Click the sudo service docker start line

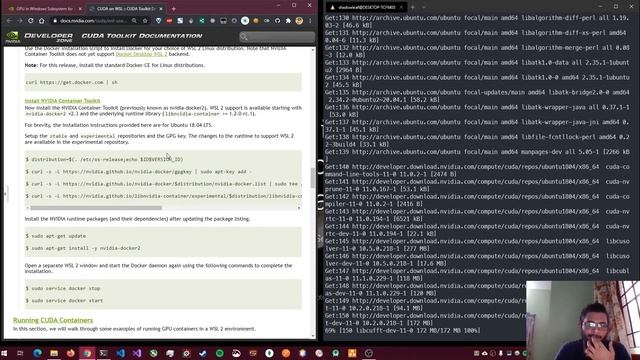click(x=64, y=301)
